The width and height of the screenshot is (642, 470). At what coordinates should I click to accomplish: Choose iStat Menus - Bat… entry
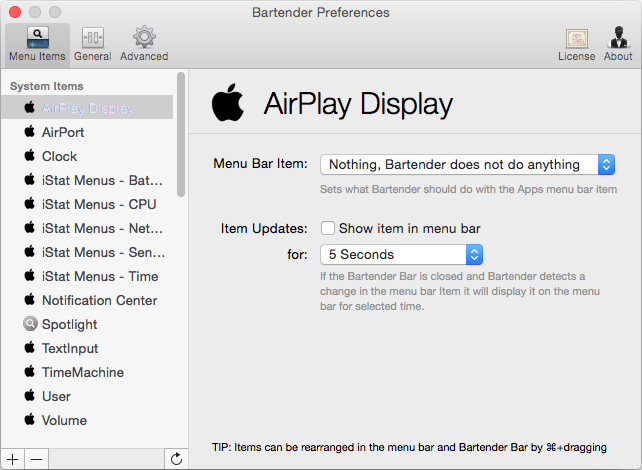(87, 180)
